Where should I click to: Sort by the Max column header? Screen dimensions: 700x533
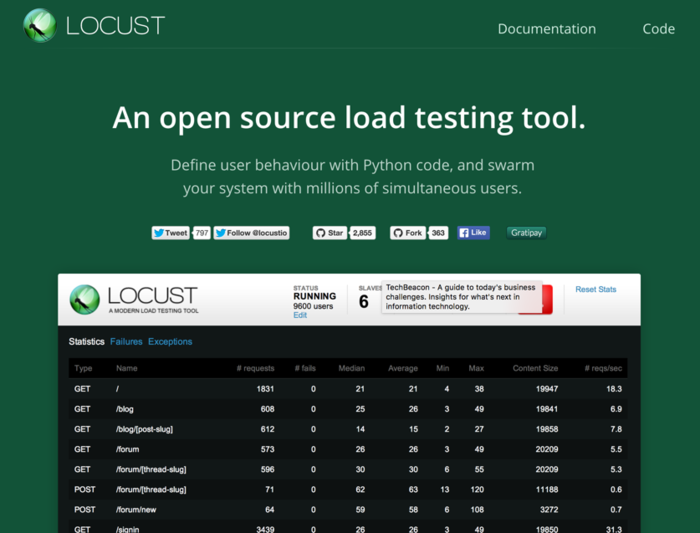(476, 368)
